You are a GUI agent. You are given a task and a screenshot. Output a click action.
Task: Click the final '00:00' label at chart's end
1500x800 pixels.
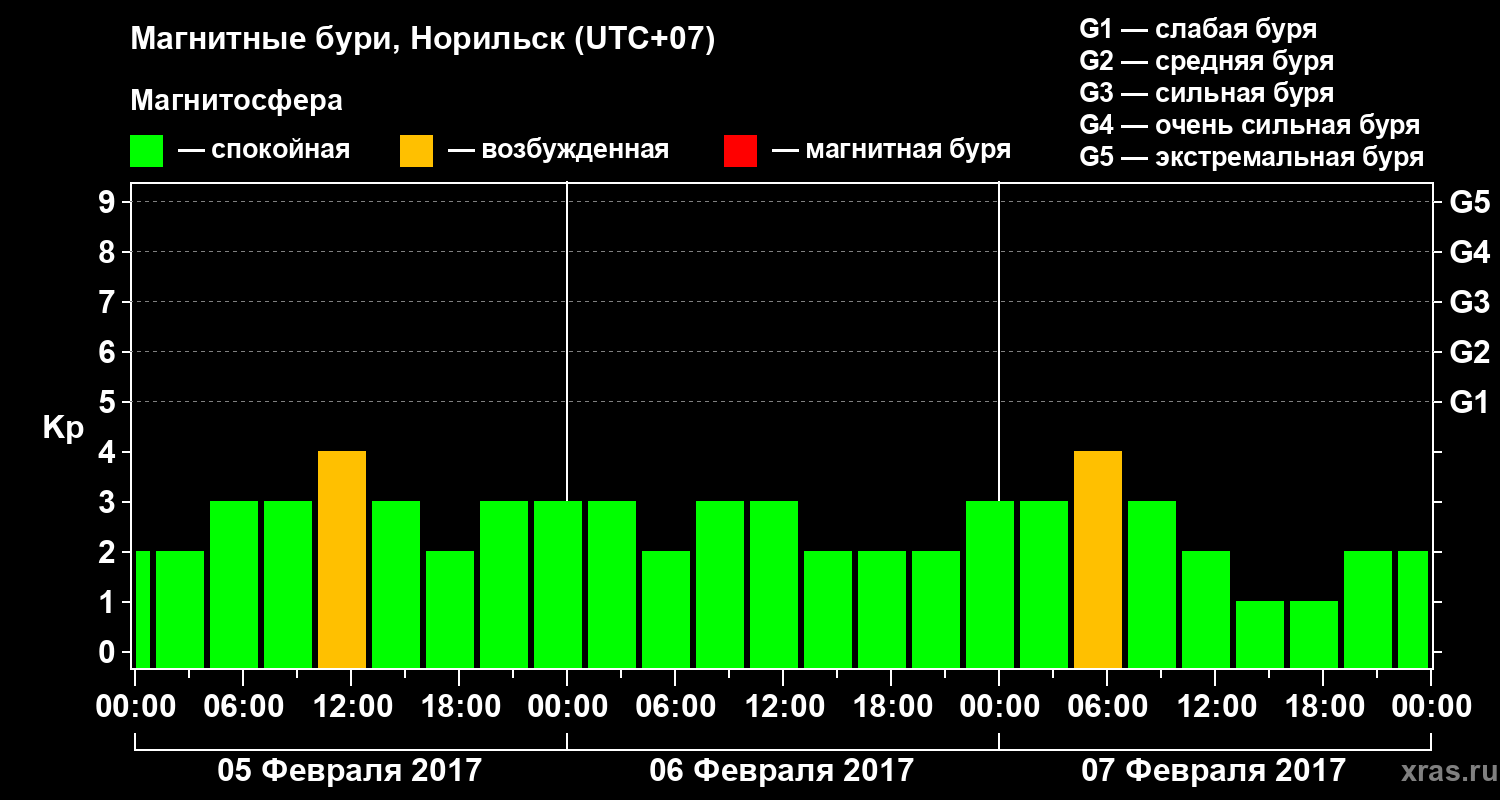point(1431,707)
